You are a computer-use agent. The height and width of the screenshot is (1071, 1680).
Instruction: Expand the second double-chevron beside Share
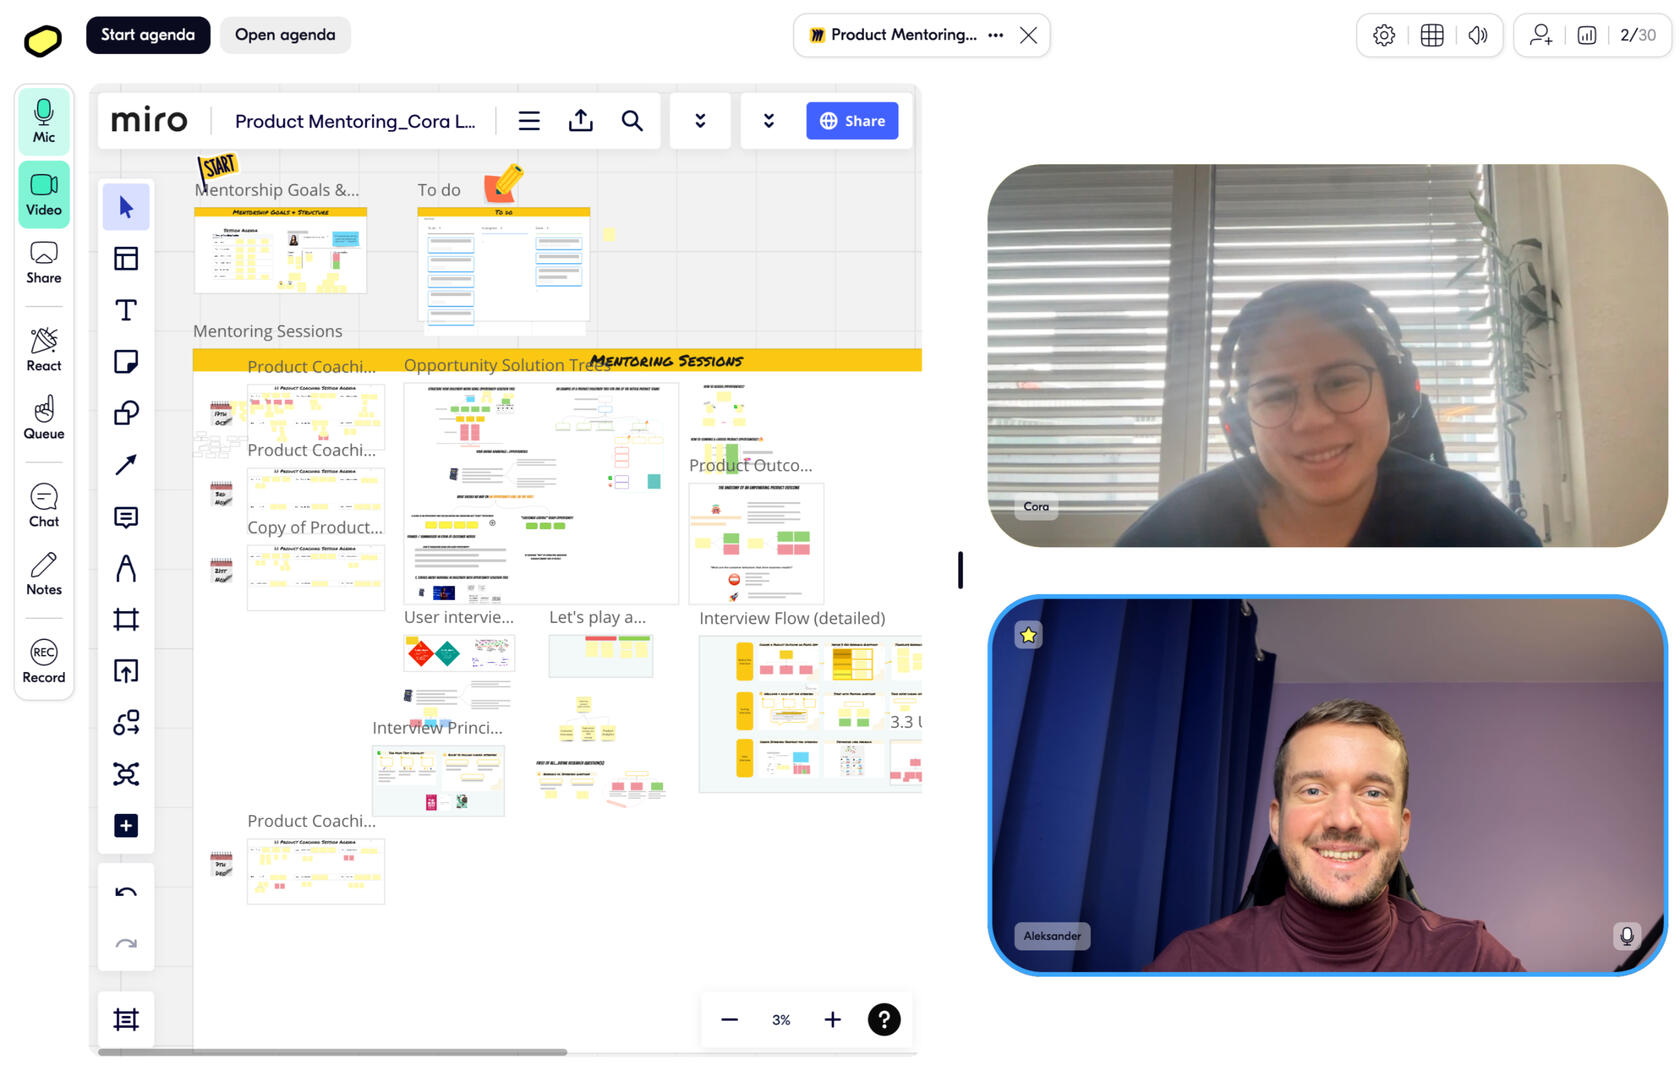[769, 121]
